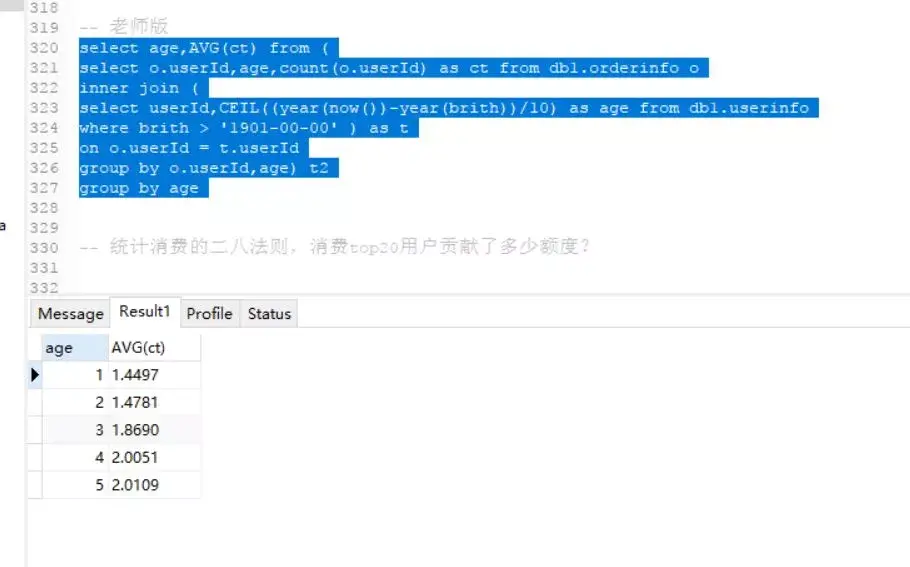
Task: Select the AVG(ct) column header
Action: pyautogui.click(x=154, y=348)
